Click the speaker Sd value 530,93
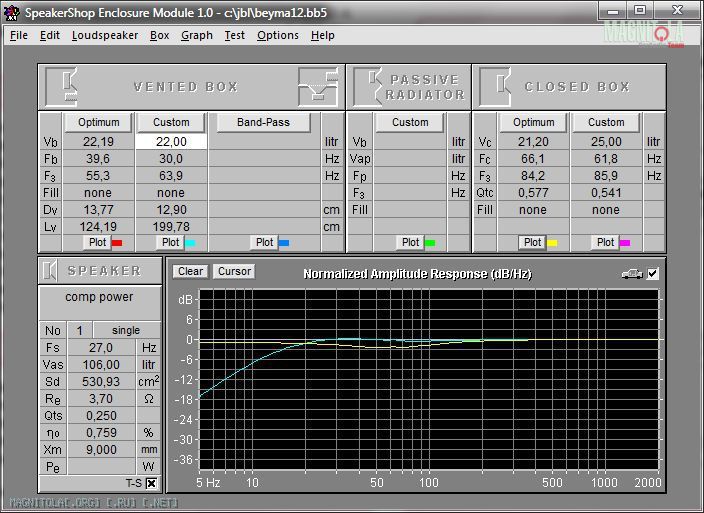This screenshot has height=513, width=704. (101, 381)
